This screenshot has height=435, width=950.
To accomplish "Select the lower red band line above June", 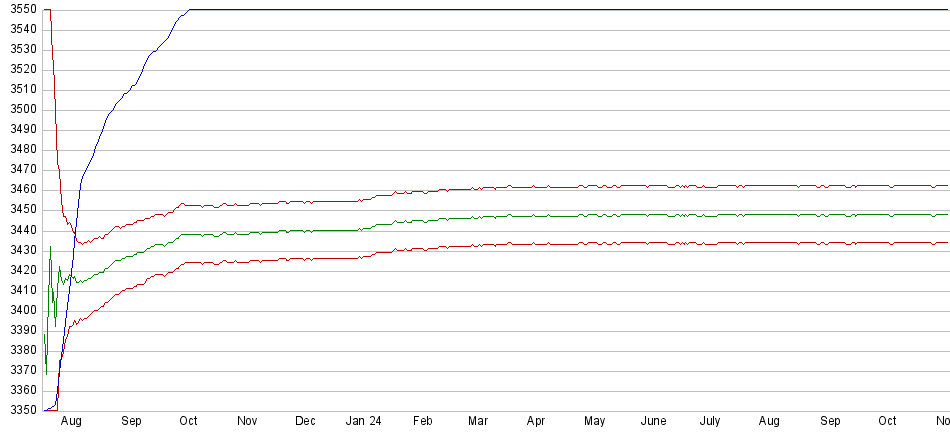I will point(652,242).
